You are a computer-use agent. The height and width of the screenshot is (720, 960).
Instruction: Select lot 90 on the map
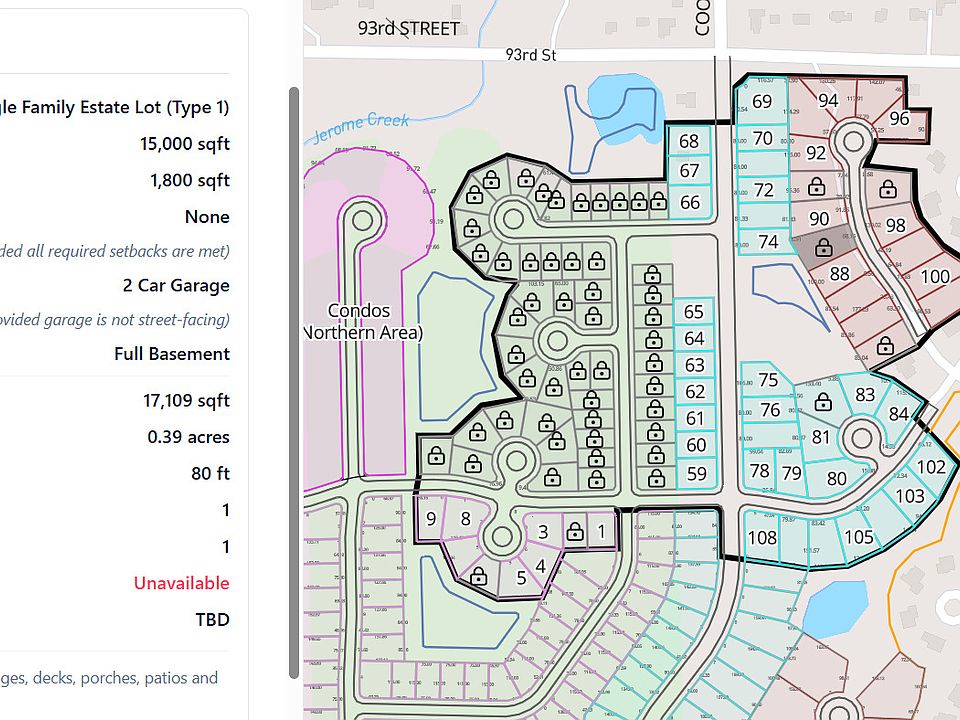click(819, 219)
